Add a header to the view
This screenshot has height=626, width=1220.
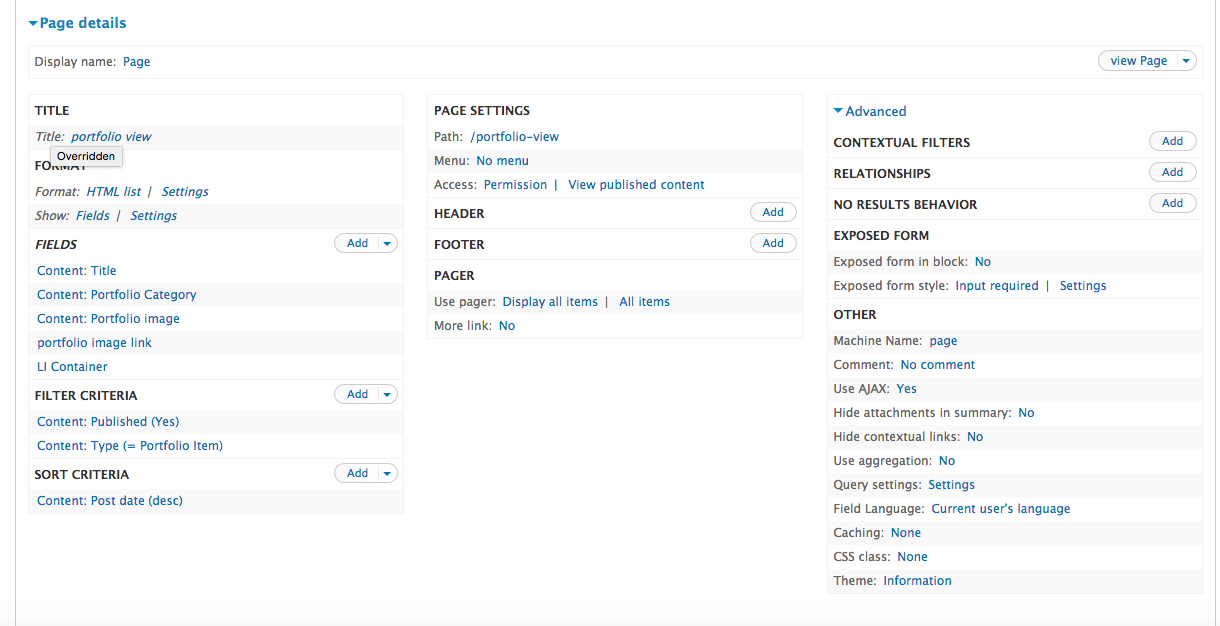[773, 212]
